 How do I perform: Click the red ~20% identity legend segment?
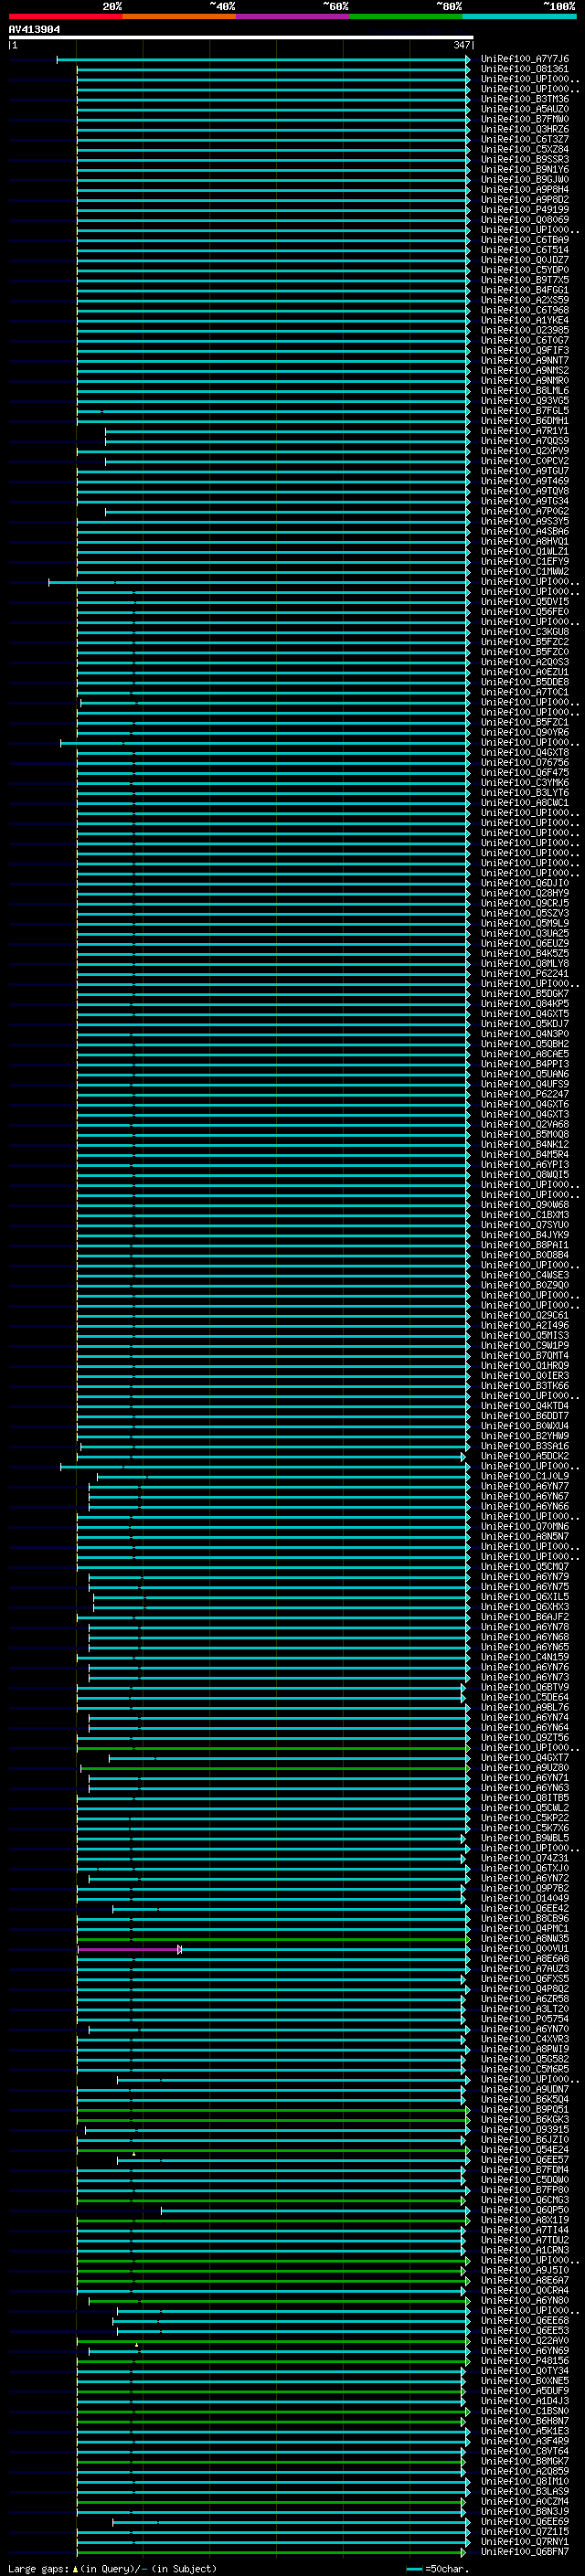[65, 17]
